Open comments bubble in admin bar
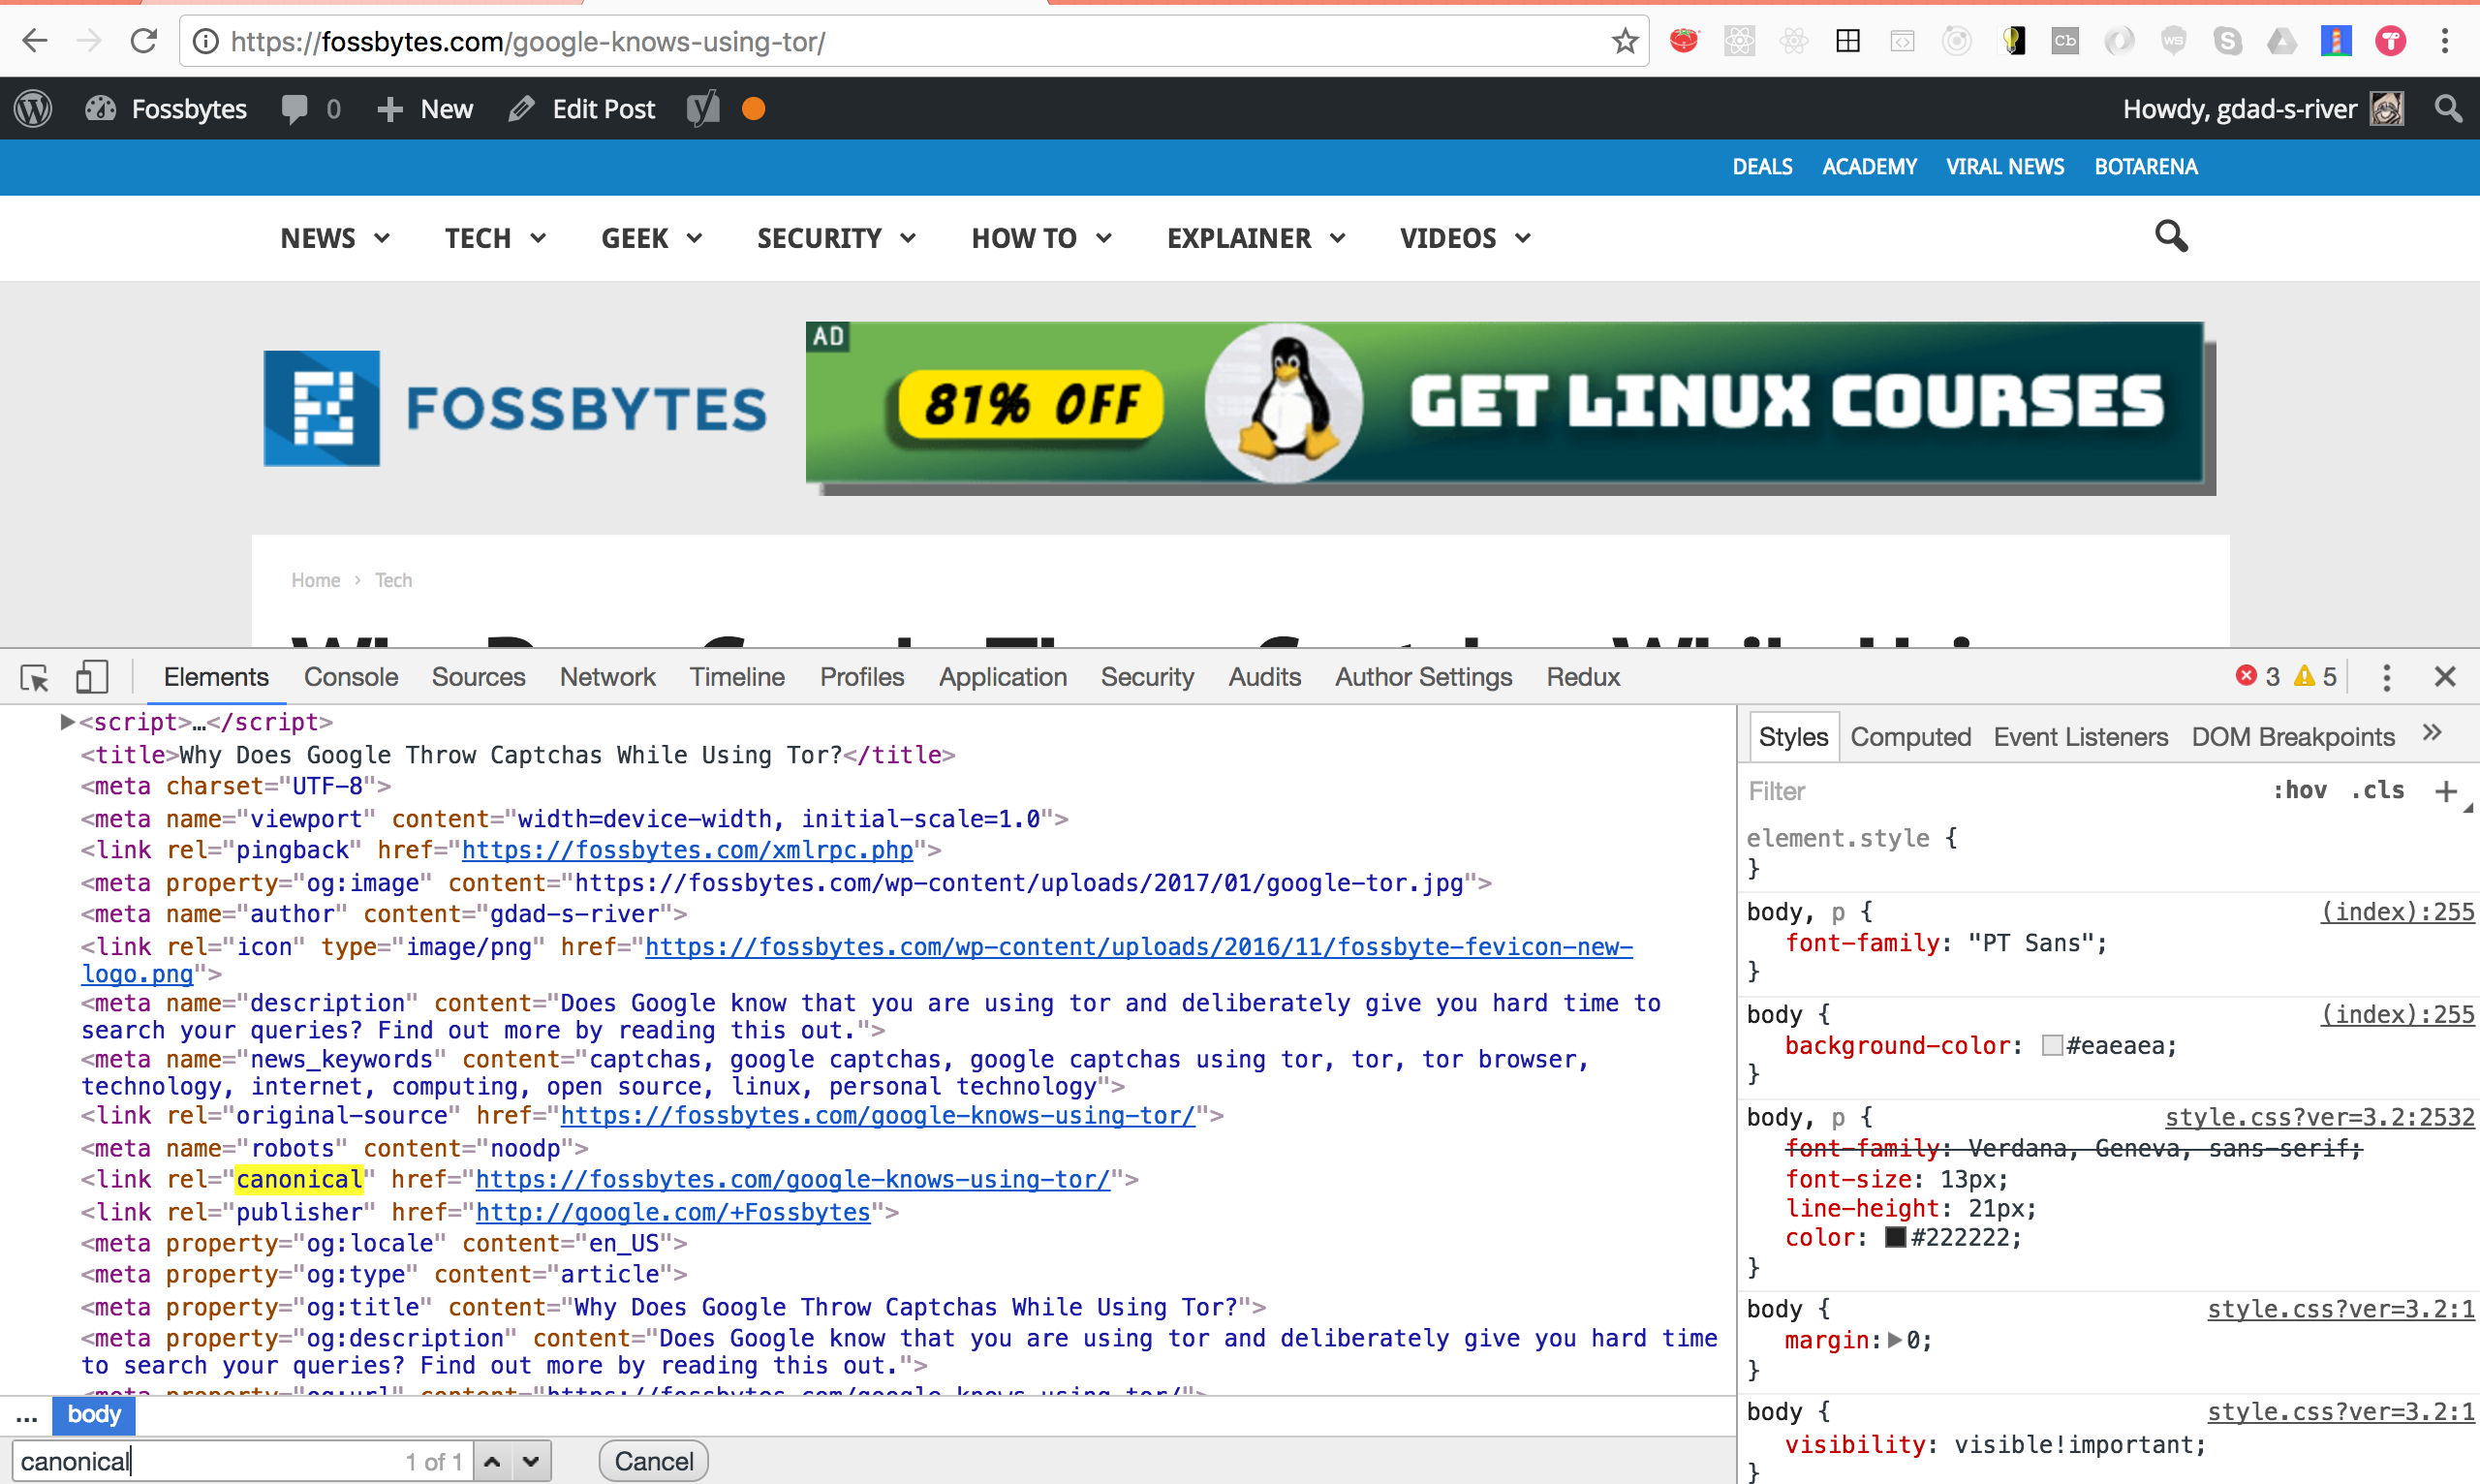2480x1484 pixels. (x=310, y=108)
